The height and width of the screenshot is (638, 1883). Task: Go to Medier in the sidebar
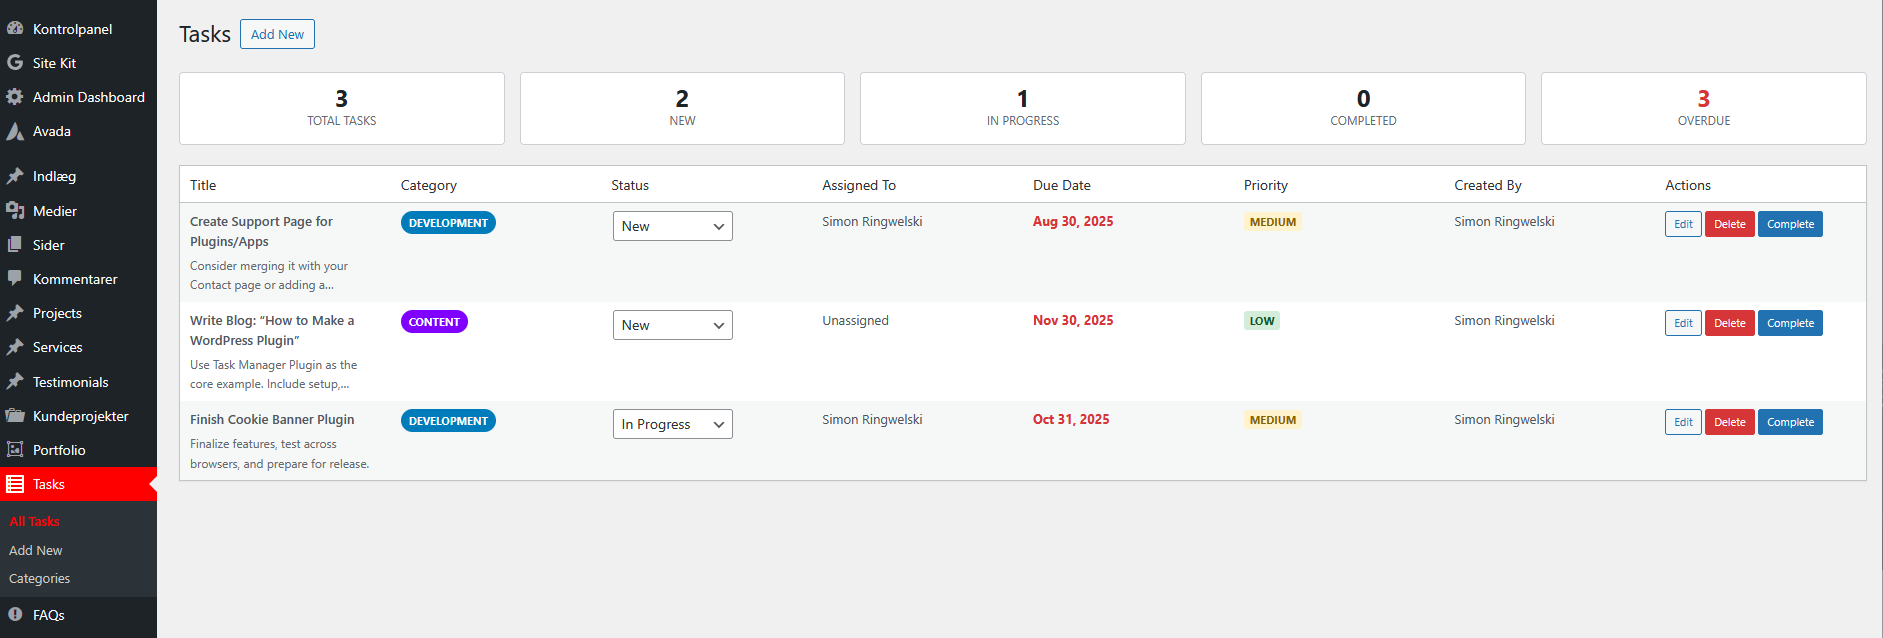click(x=78, y=210)
